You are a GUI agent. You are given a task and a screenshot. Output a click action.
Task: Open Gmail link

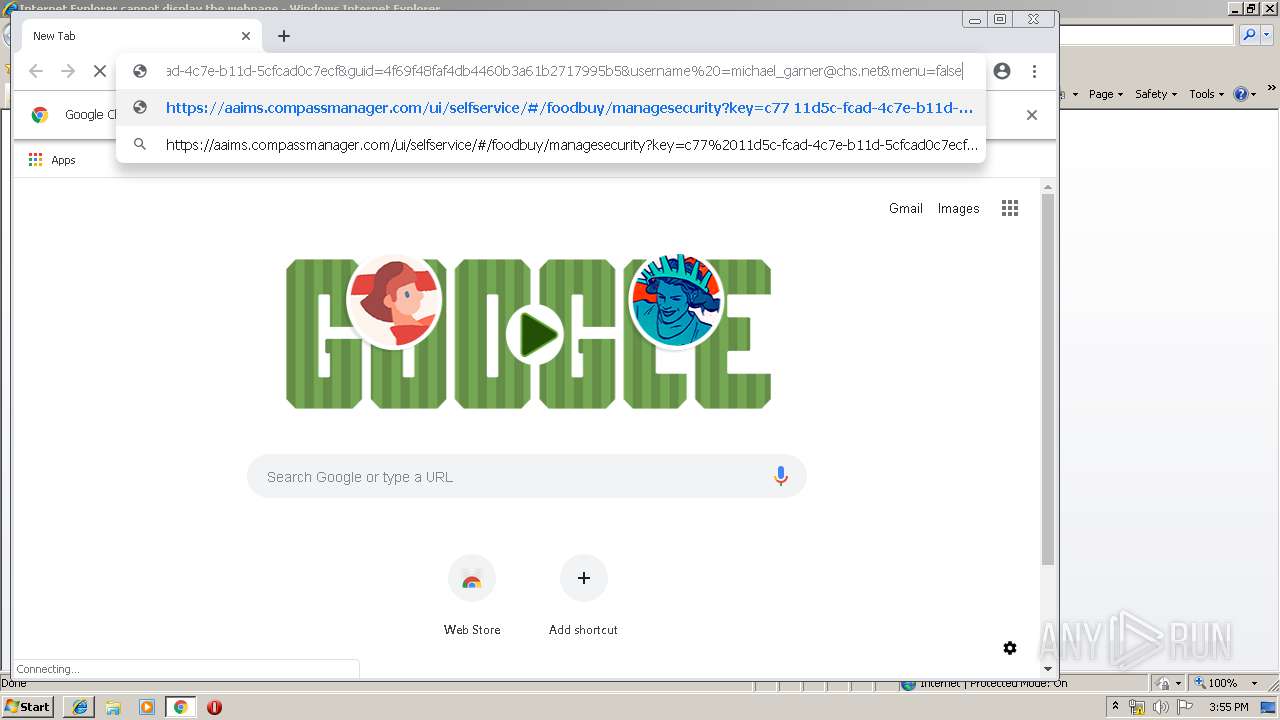906,208
